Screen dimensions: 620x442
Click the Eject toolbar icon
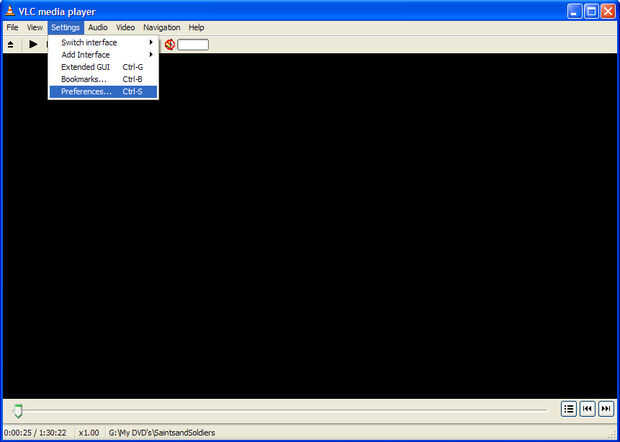[x=11, y=45]
